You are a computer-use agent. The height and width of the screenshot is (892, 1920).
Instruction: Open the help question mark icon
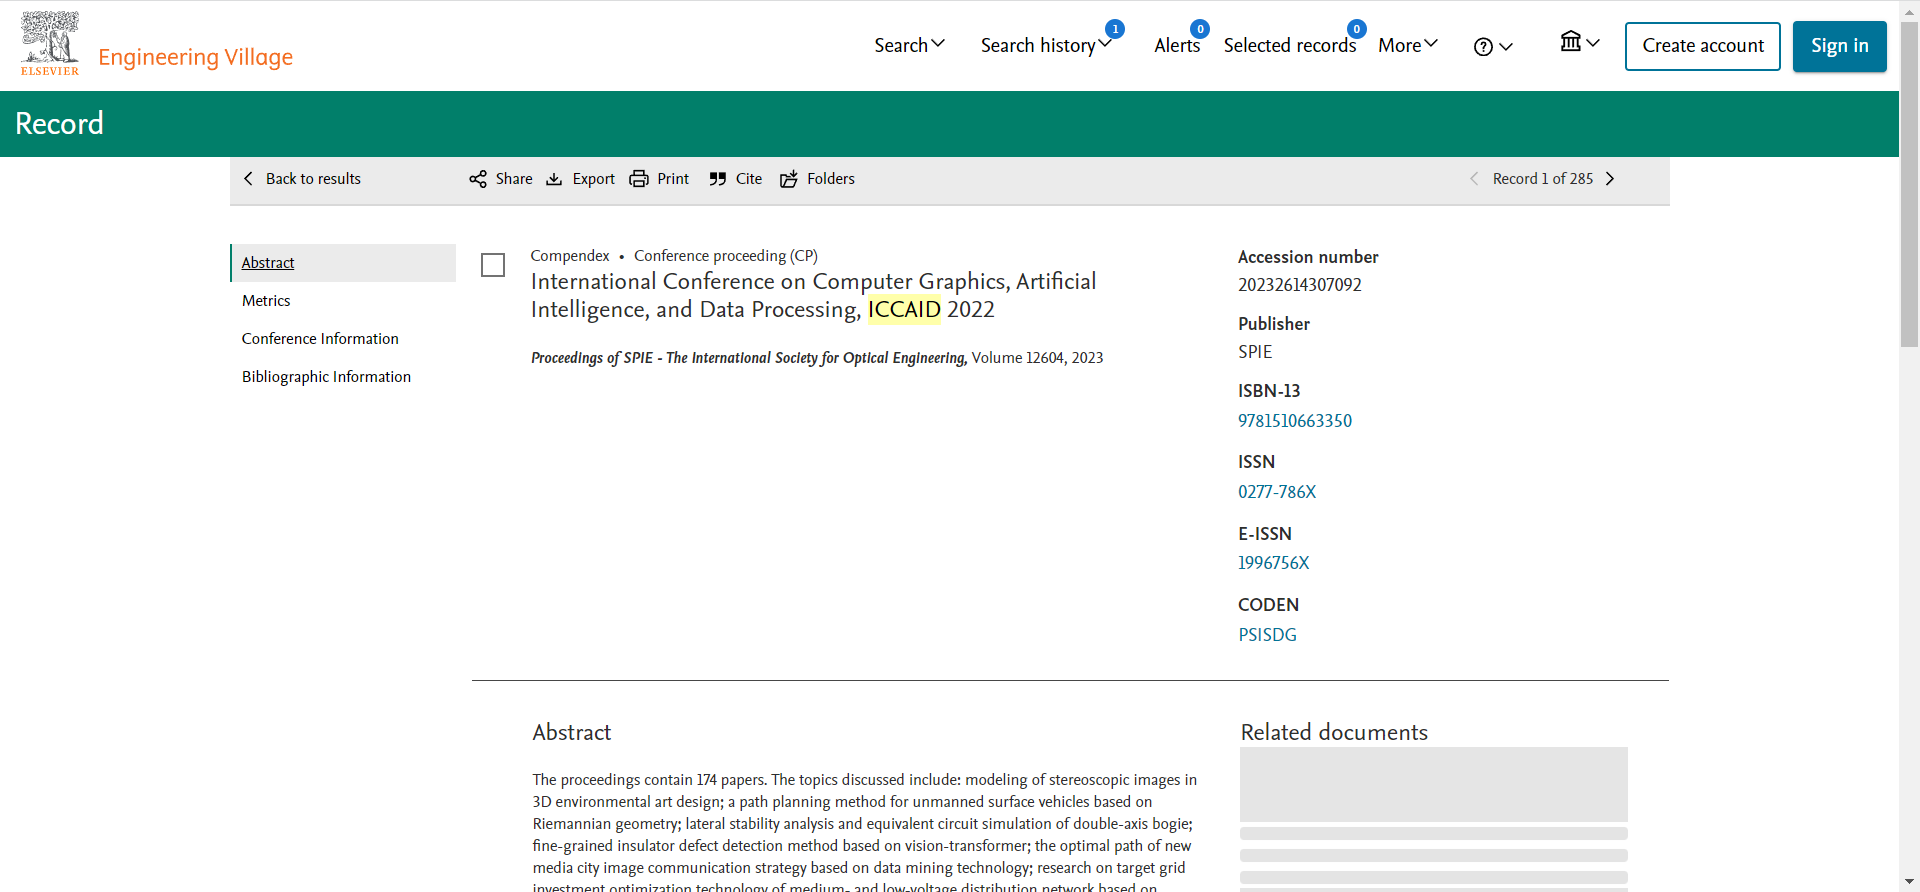tap(1483, 47)
